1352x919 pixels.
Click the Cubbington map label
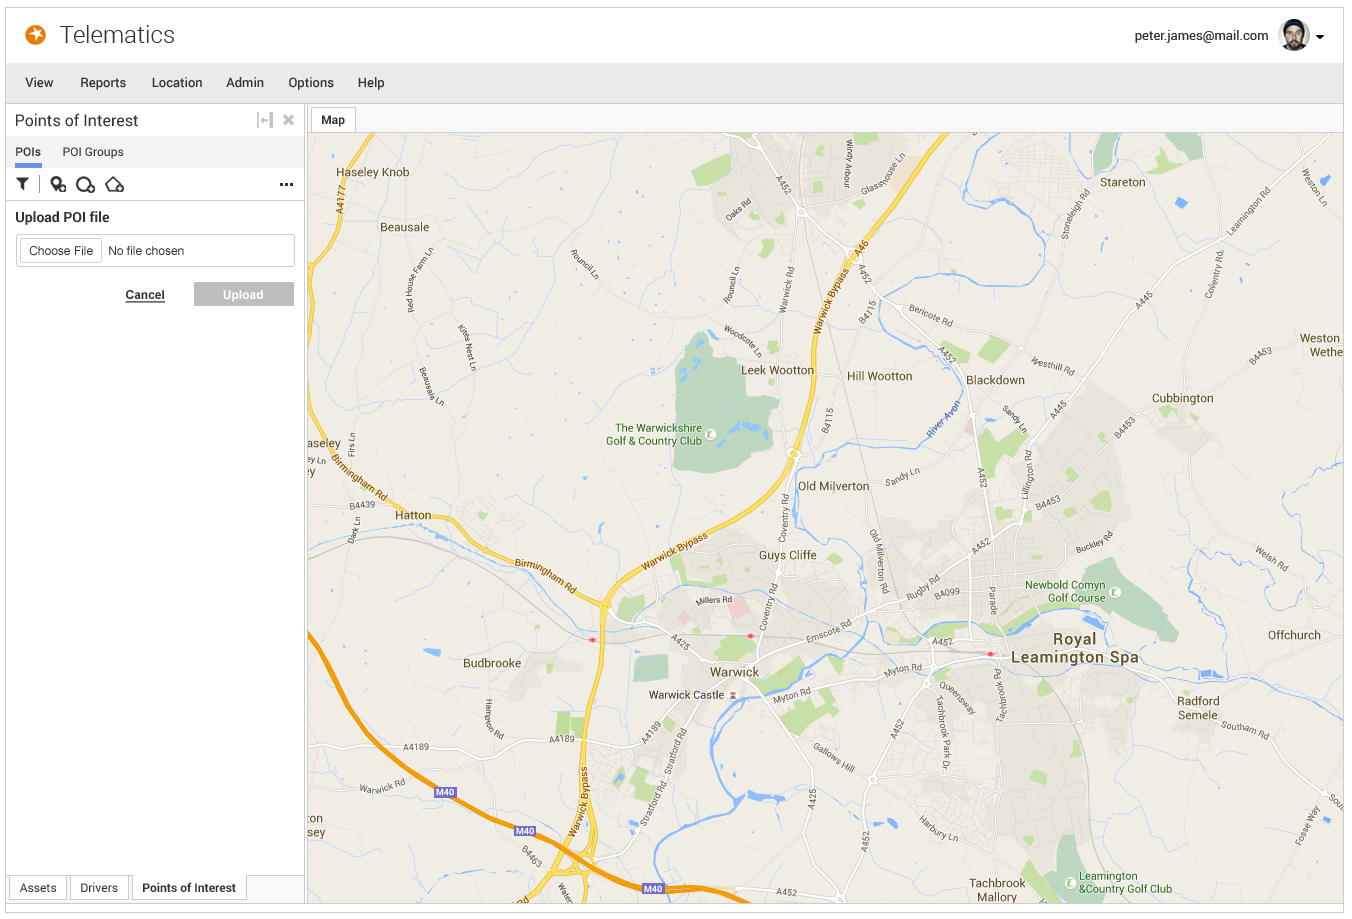[1183, 398]
